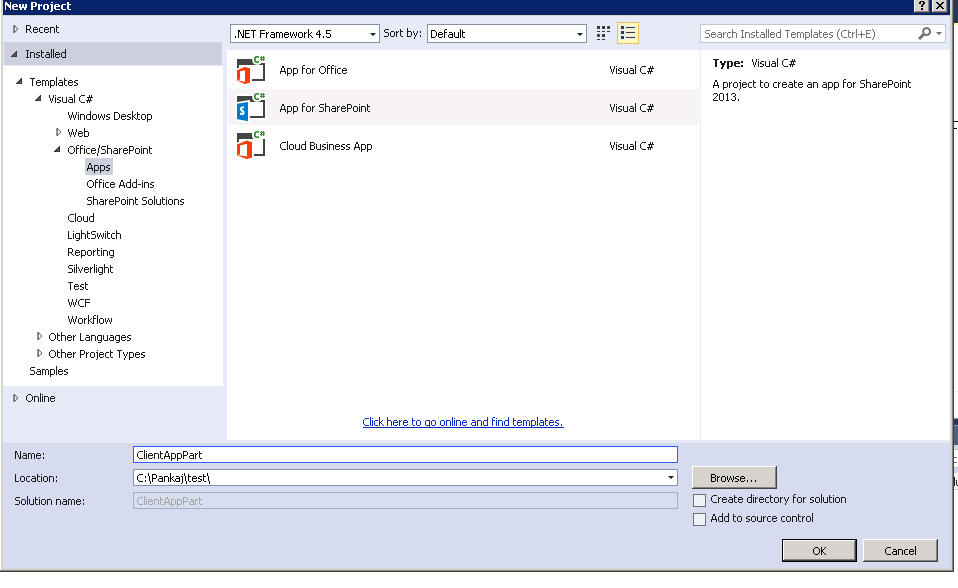Expand the Web node
958x588 pixels.
[59, 132]
